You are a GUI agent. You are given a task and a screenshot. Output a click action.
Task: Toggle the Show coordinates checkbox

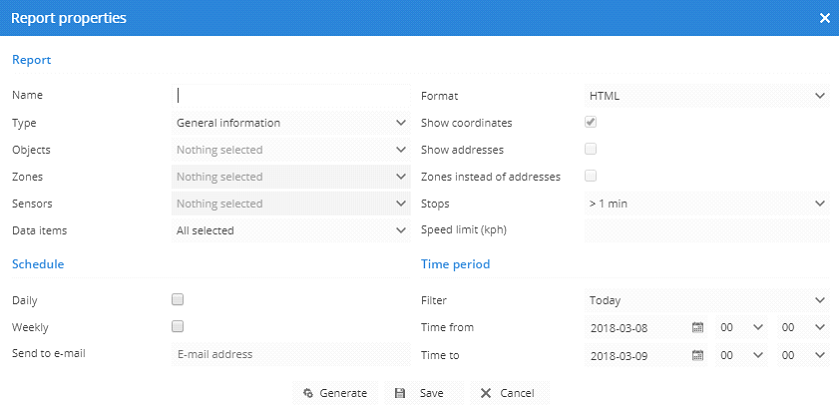[x=591, y=122]
